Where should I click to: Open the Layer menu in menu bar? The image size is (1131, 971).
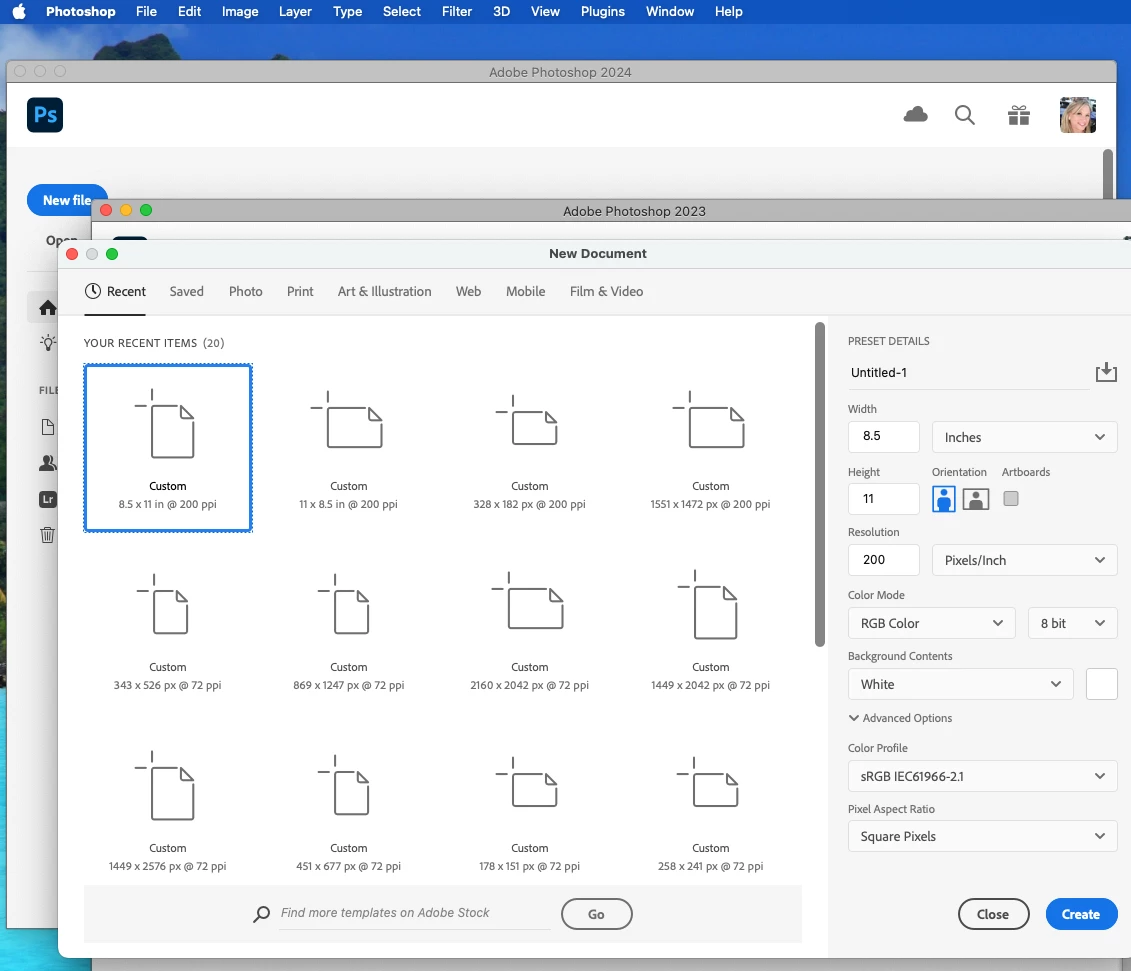click(x=295, y=12)
